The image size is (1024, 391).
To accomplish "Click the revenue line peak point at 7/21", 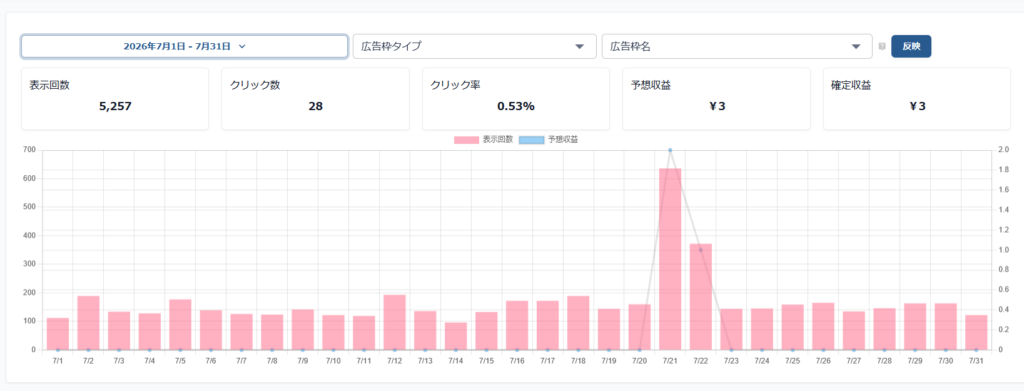I will click(x=670, y=150).
